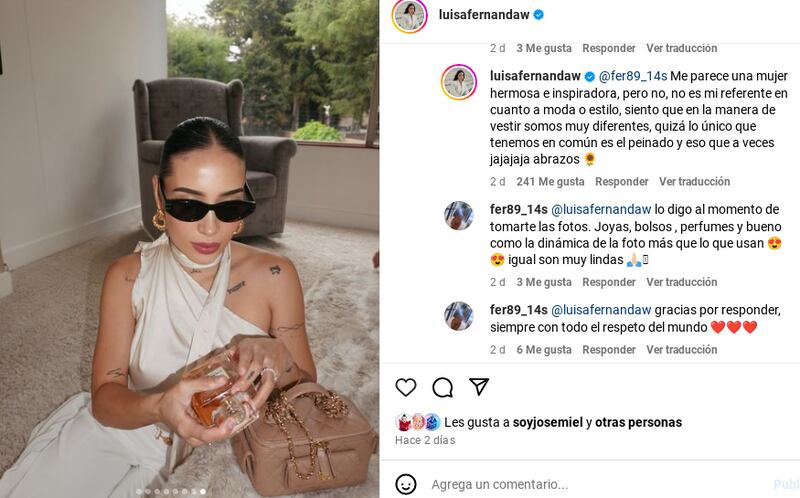Open the luisafernandaw username in the header
Viewport: 800px width, 498px height.
coord(484,15)
